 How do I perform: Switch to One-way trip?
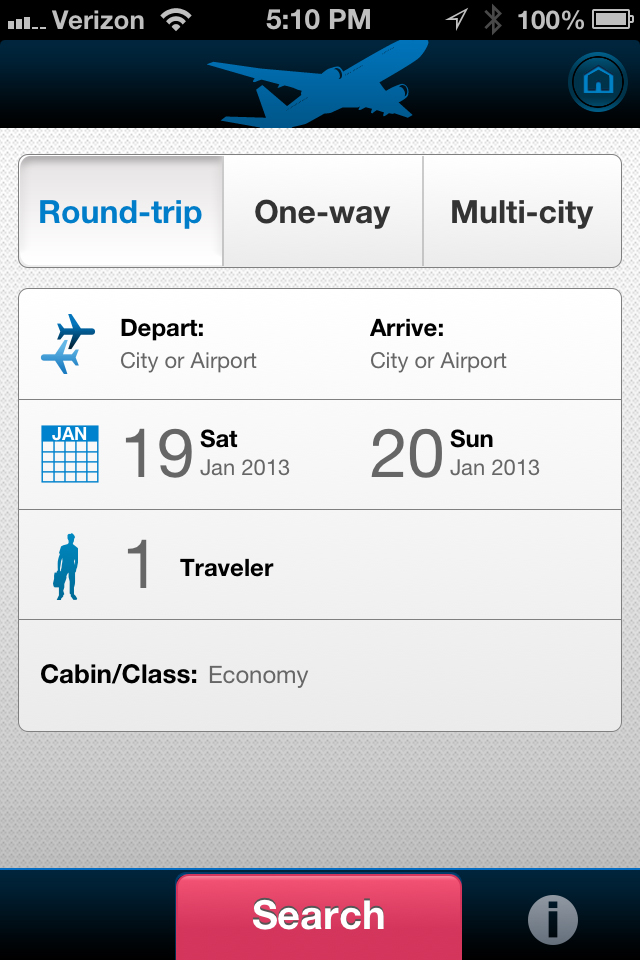coord(322,212)
